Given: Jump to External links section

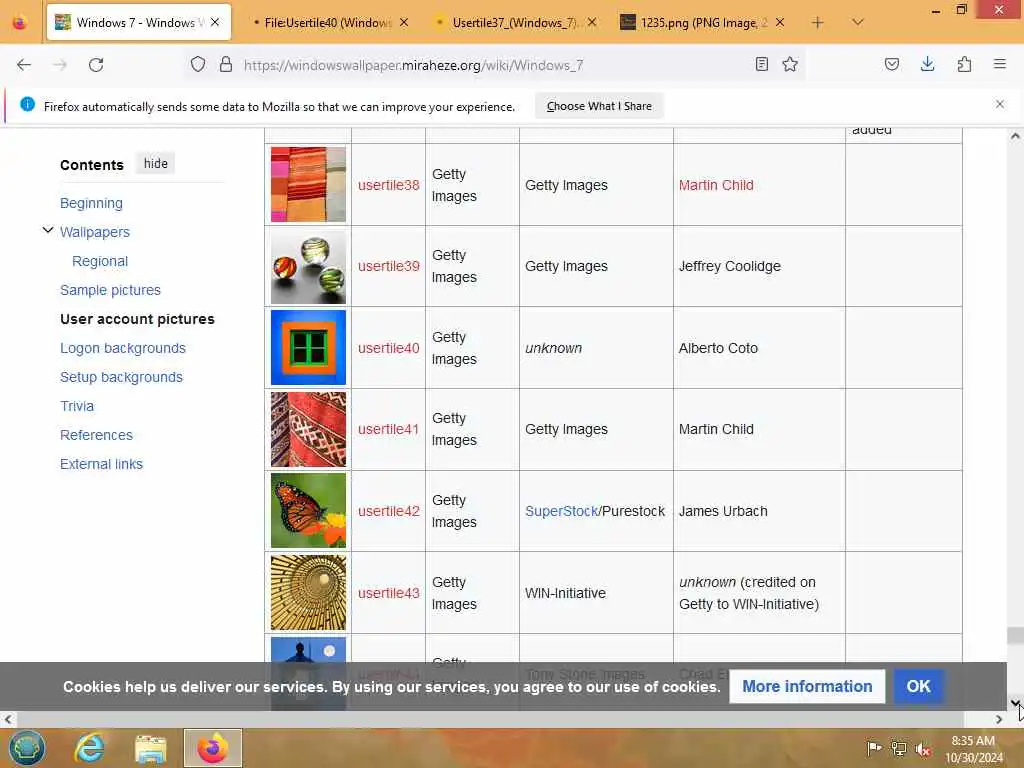Looking at the screenshot, I should pos(101,464).
